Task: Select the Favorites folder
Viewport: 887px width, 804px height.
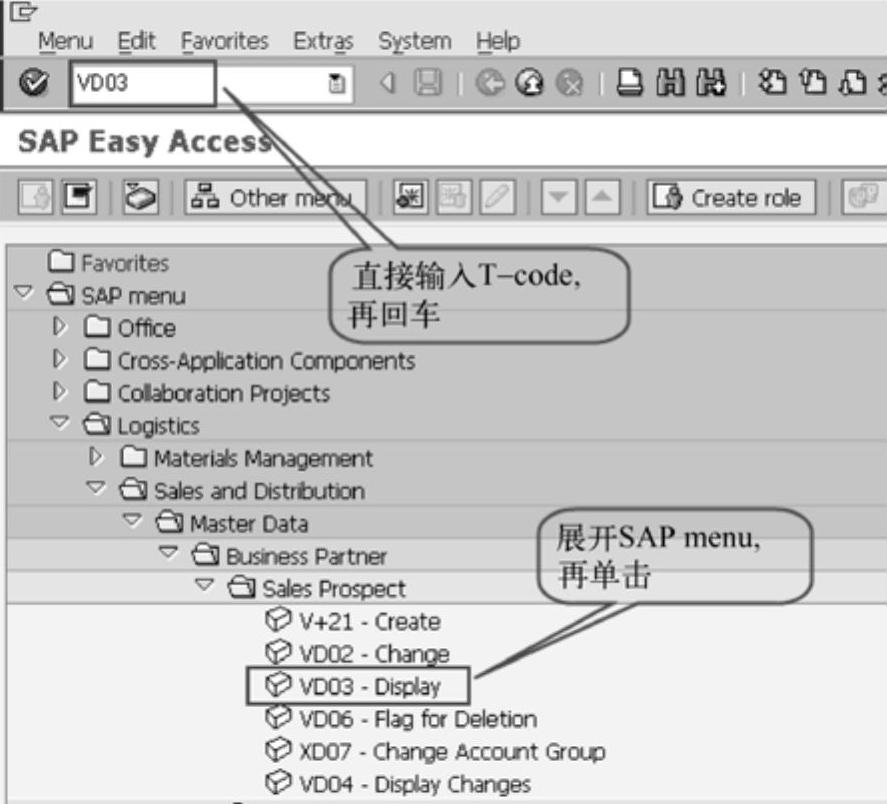Action: (109, 263)
